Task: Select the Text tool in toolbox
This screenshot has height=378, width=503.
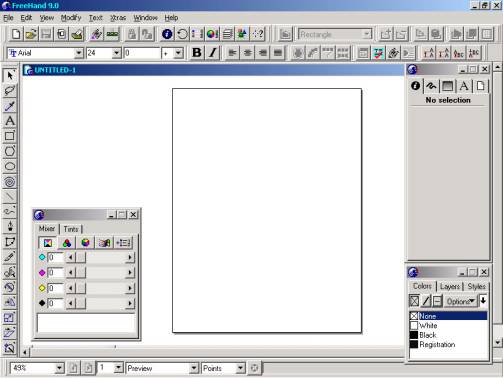Action: click(x=10, y=121)
